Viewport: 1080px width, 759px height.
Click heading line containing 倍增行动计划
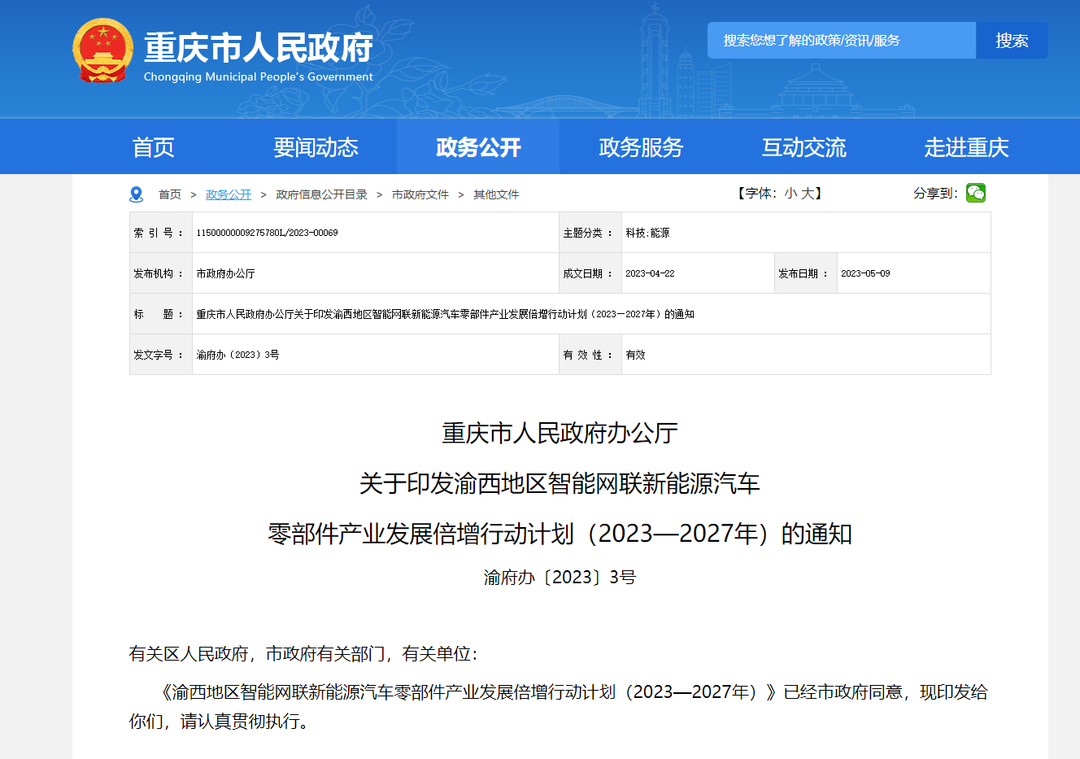coord(560,534)
